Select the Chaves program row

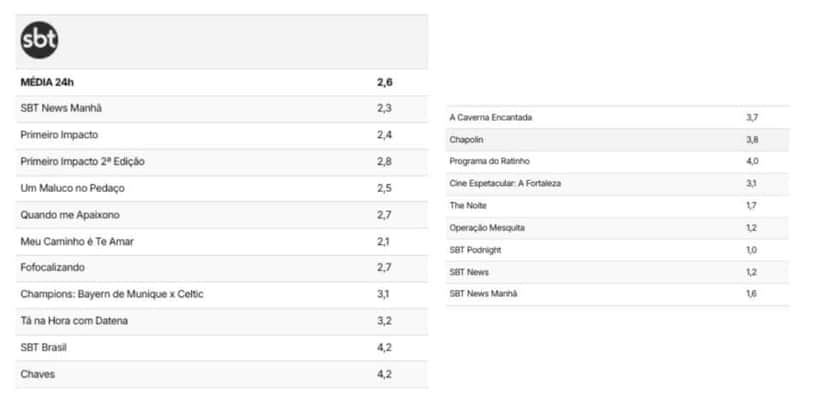click(x=222, y=374)
